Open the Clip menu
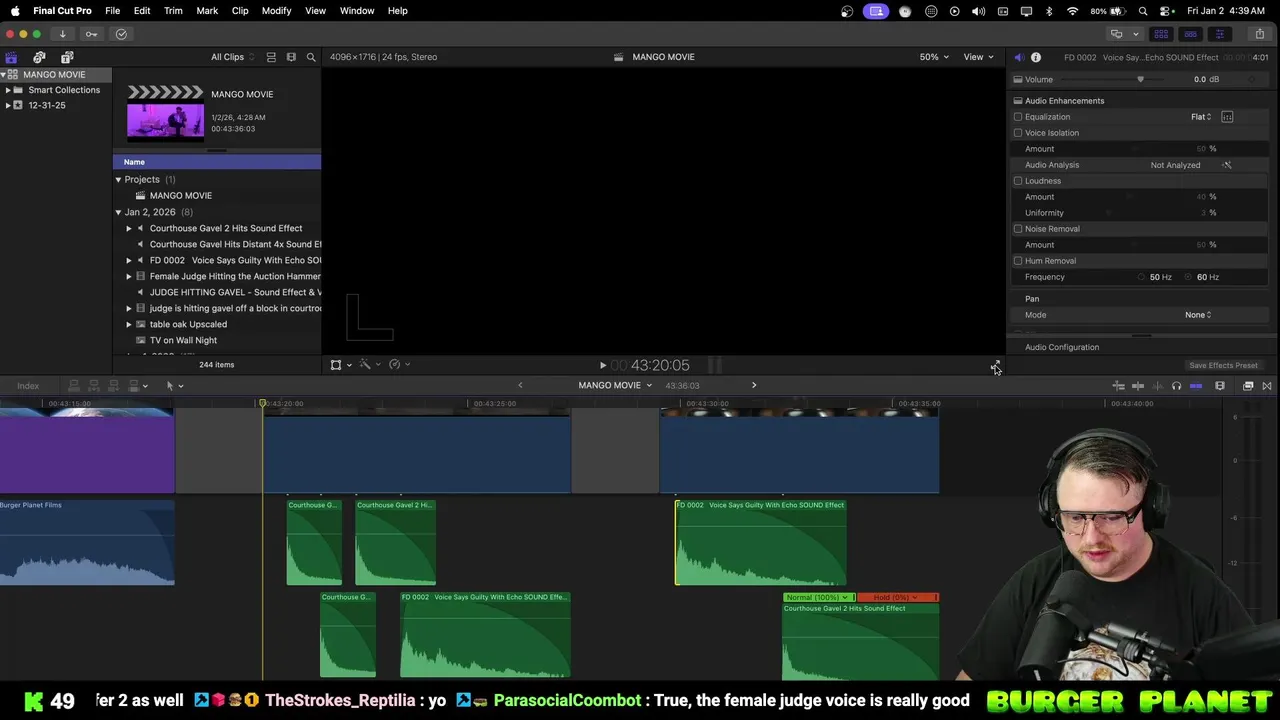 click(240, 11)
